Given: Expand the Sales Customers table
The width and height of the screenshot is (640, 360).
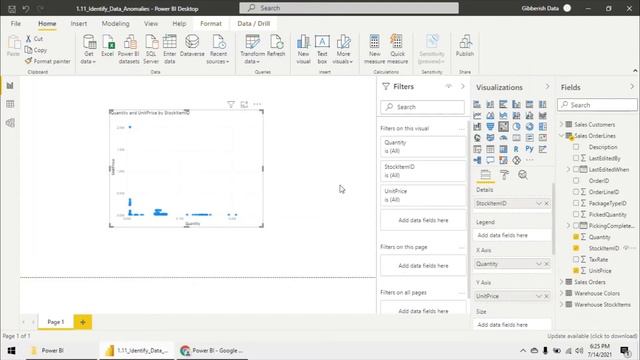Looking at the screenshot, I should (x=562, y=124).
